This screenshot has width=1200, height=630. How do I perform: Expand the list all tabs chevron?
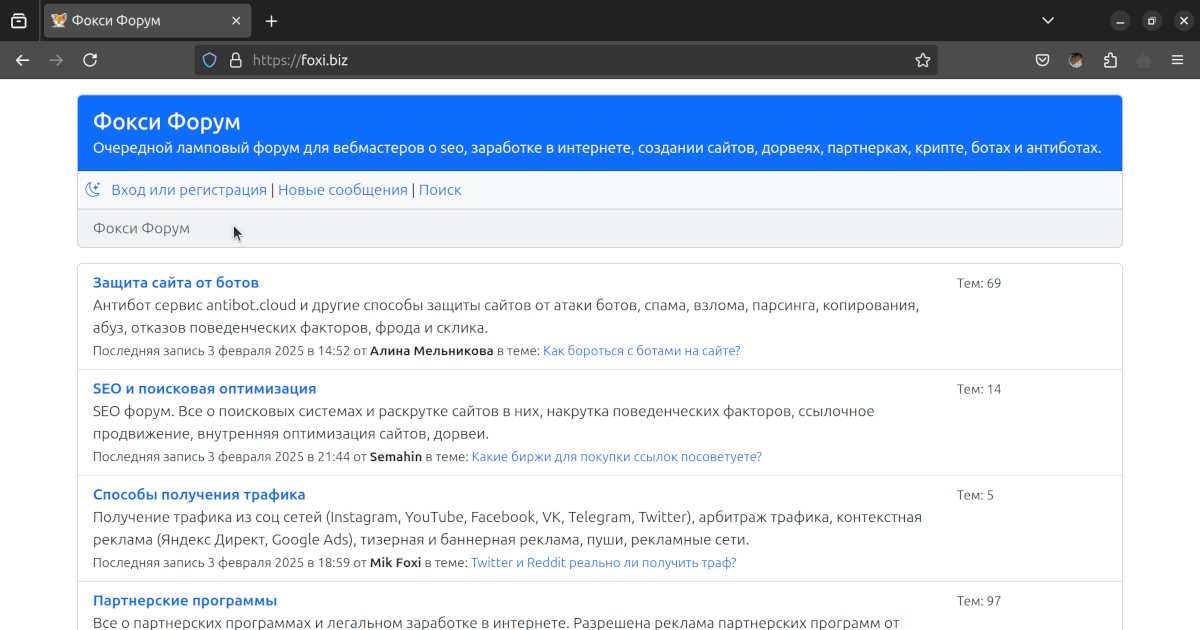coord(1048,21)
